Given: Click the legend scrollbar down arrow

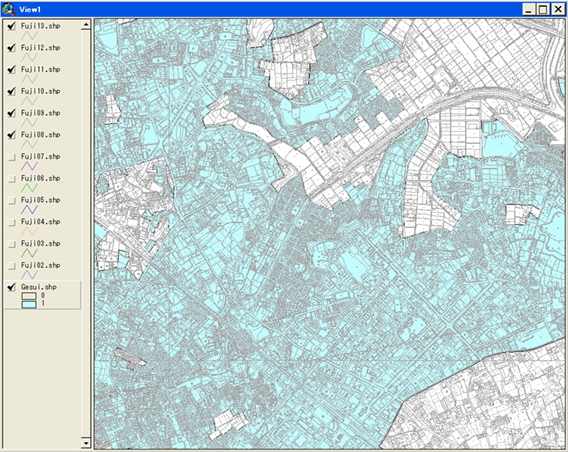Looking at the screenshot, I should (x=86, y=443).
